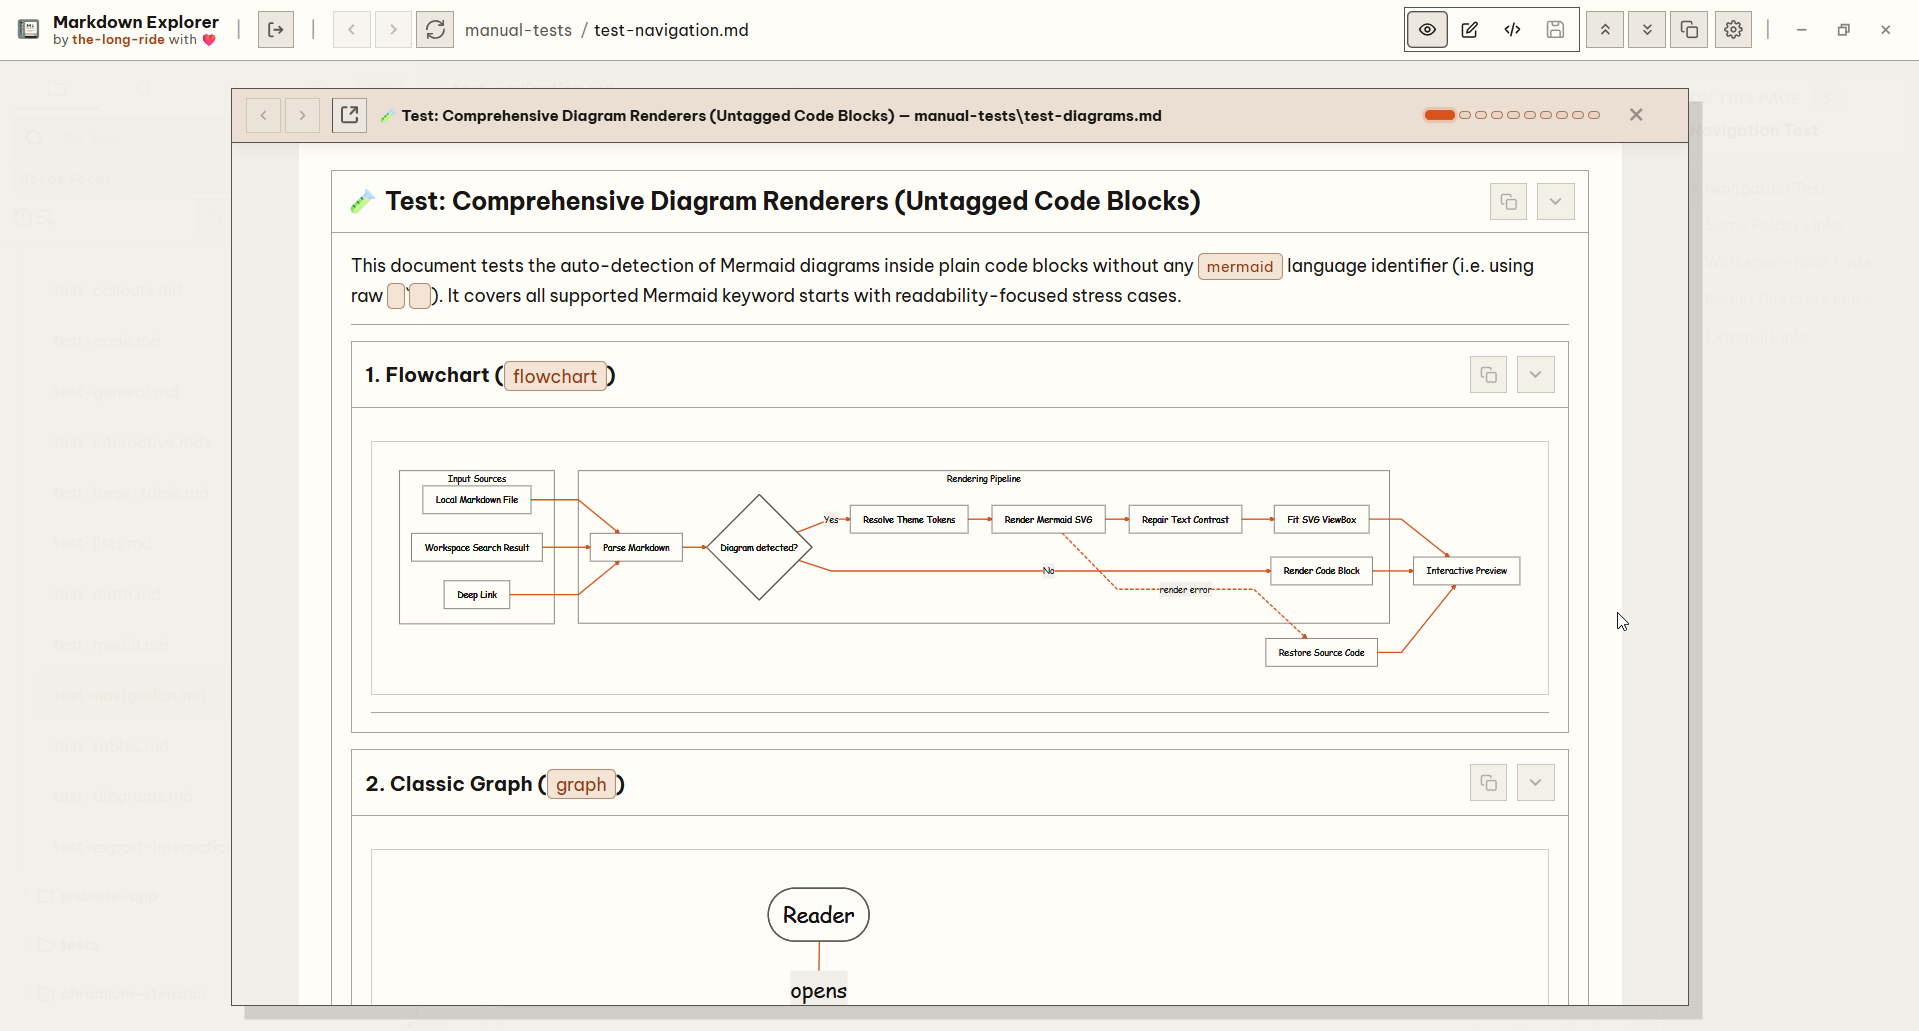Open test-math.md in background sidebar
This screenshot has width=1919, height=1031.
(x=107, y=594)
